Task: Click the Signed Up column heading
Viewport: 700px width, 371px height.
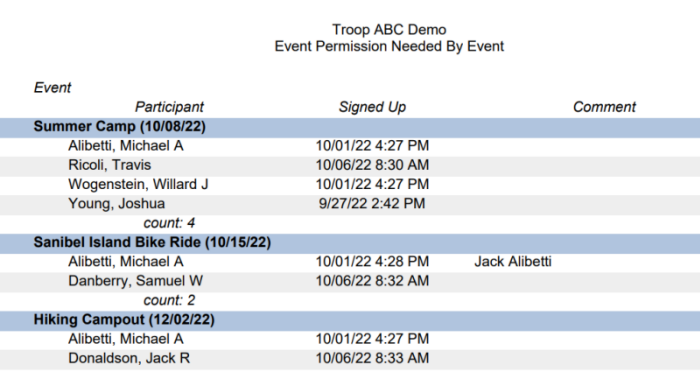Action: [372, 107]
